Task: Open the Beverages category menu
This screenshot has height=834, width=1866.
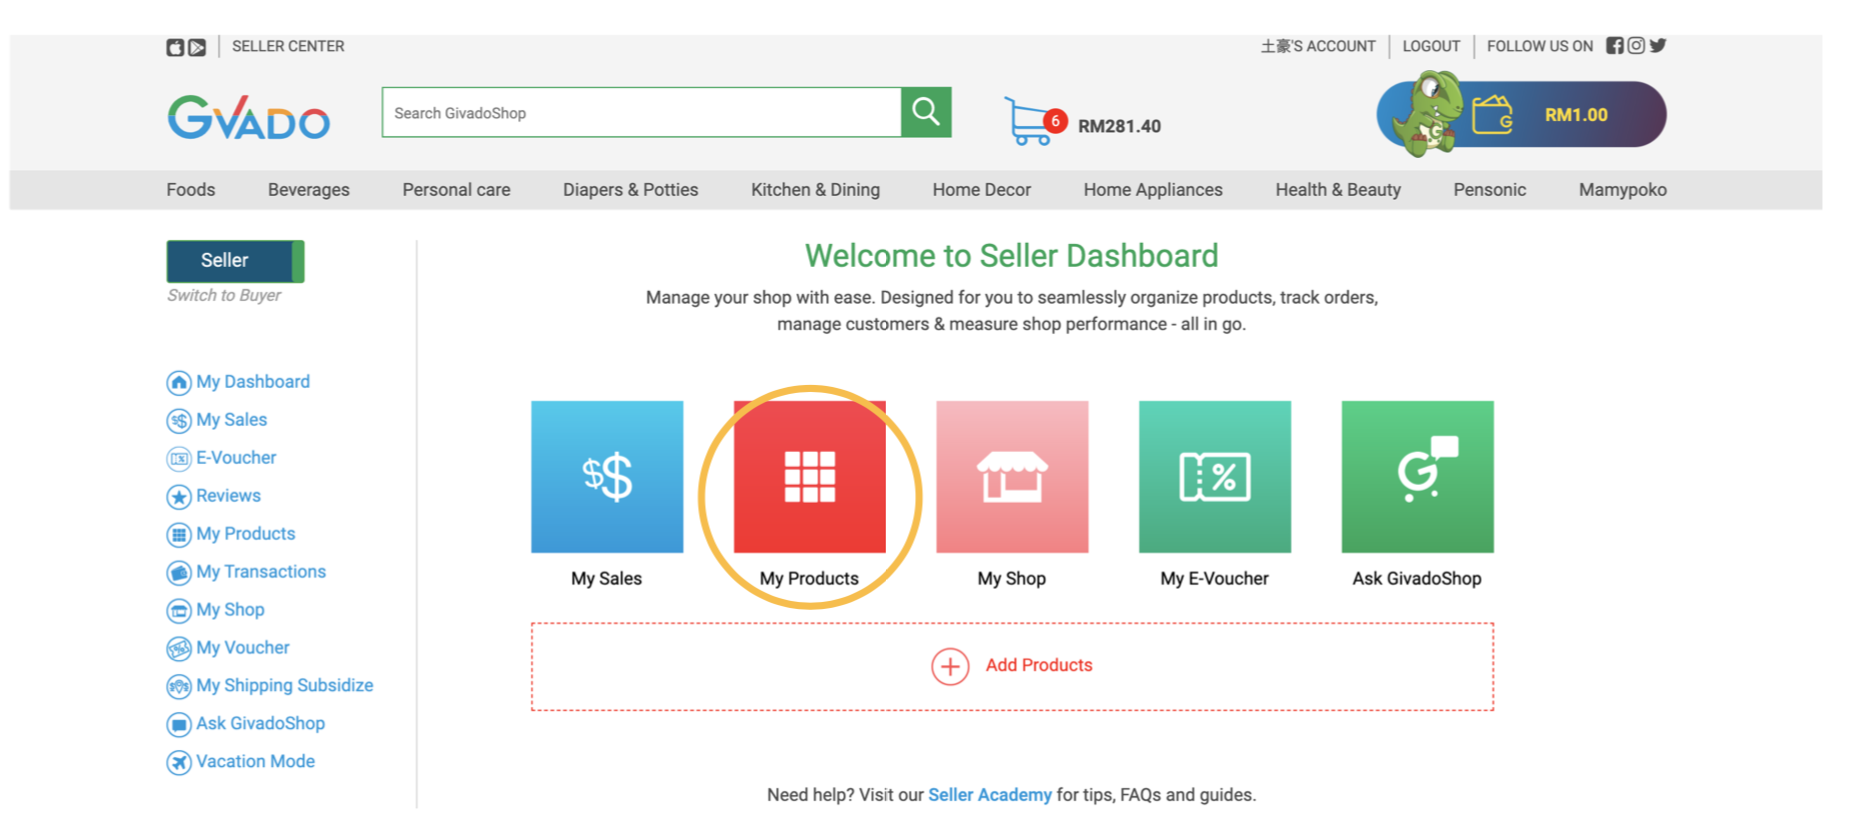Action: 309,190
